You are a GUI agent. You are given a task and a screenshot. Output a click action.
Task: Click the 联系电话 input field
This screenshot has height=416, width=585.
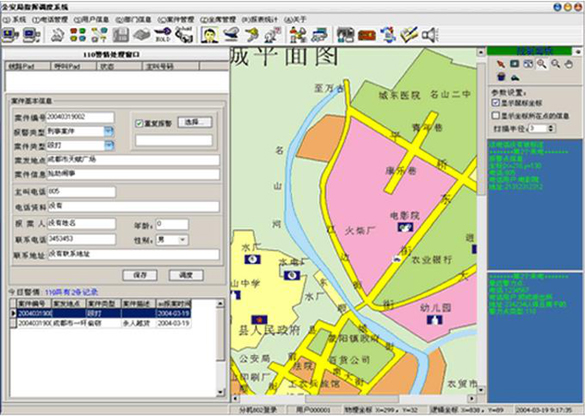click(81, 239)
